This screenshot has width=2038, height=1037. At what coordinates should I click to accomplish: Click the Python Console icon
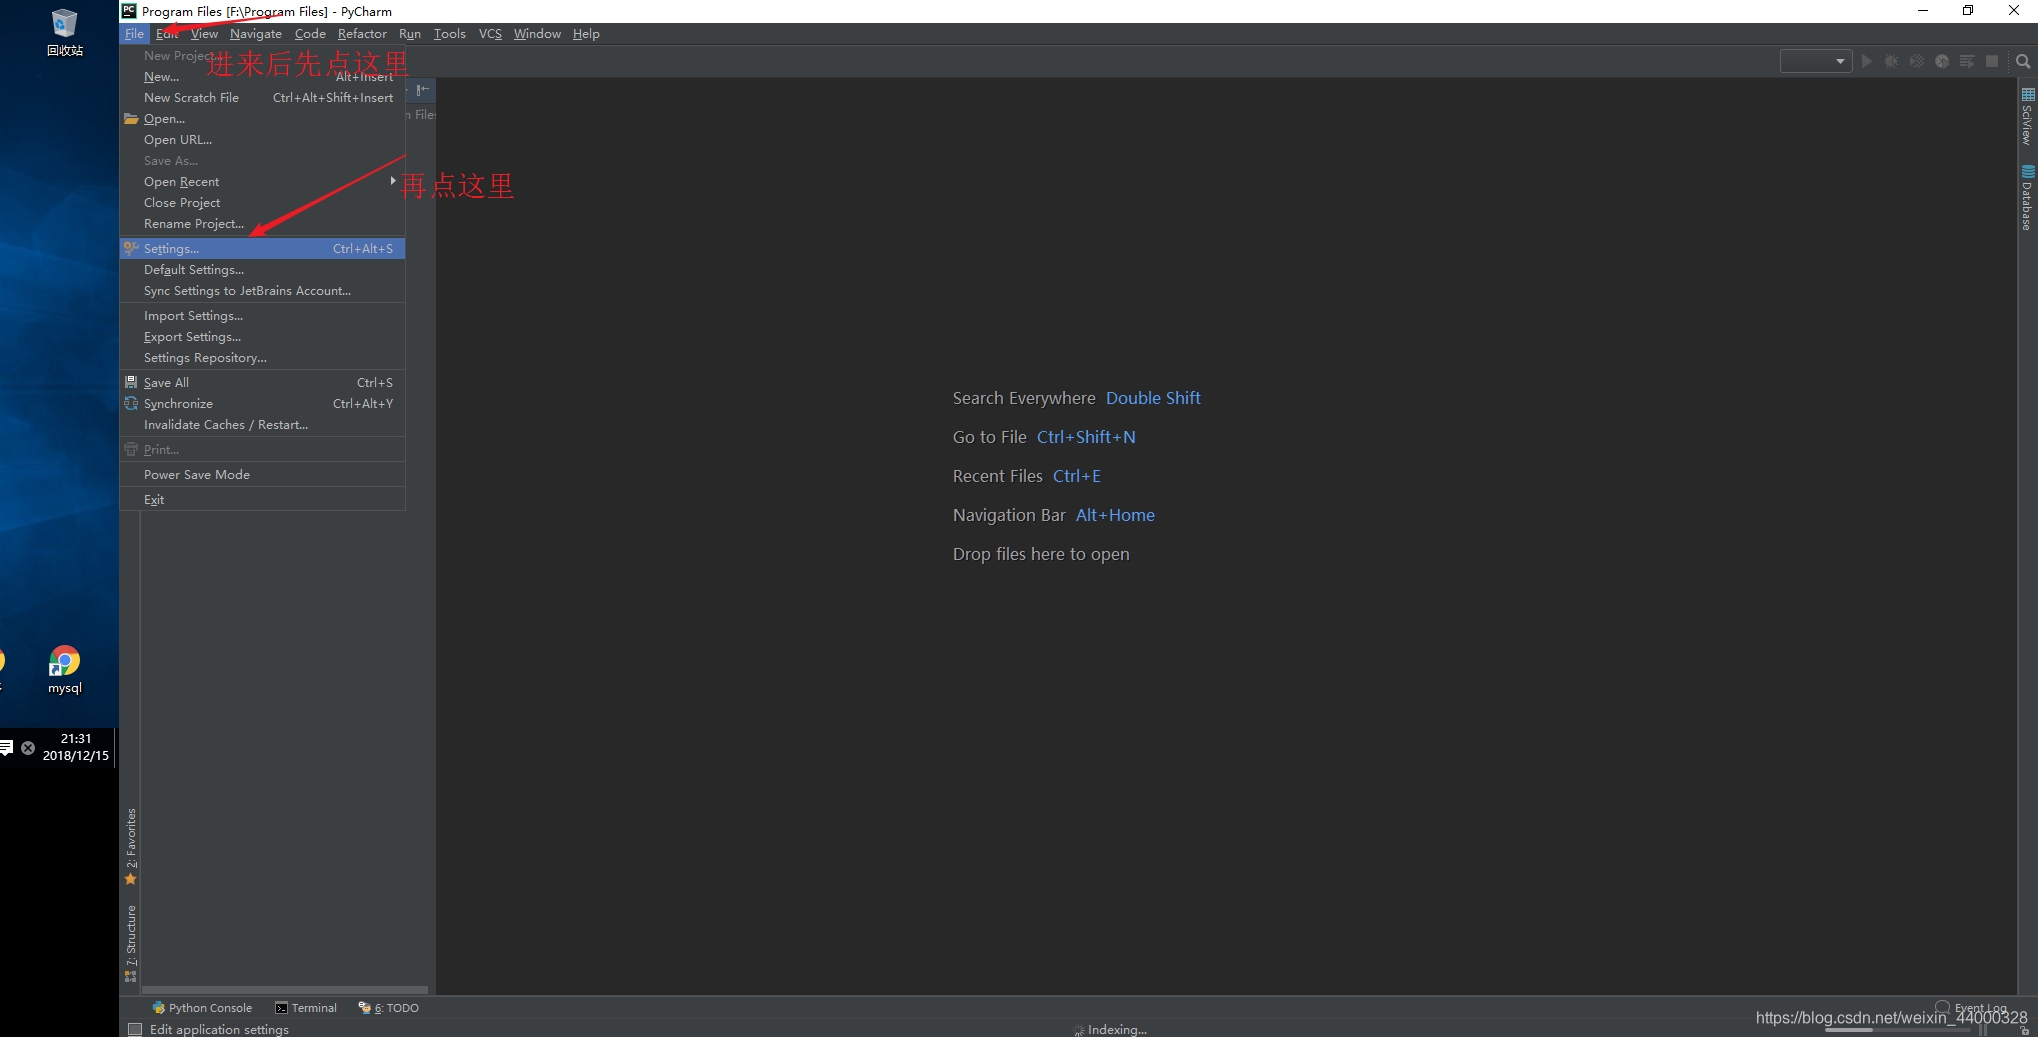coord(158,1008)
